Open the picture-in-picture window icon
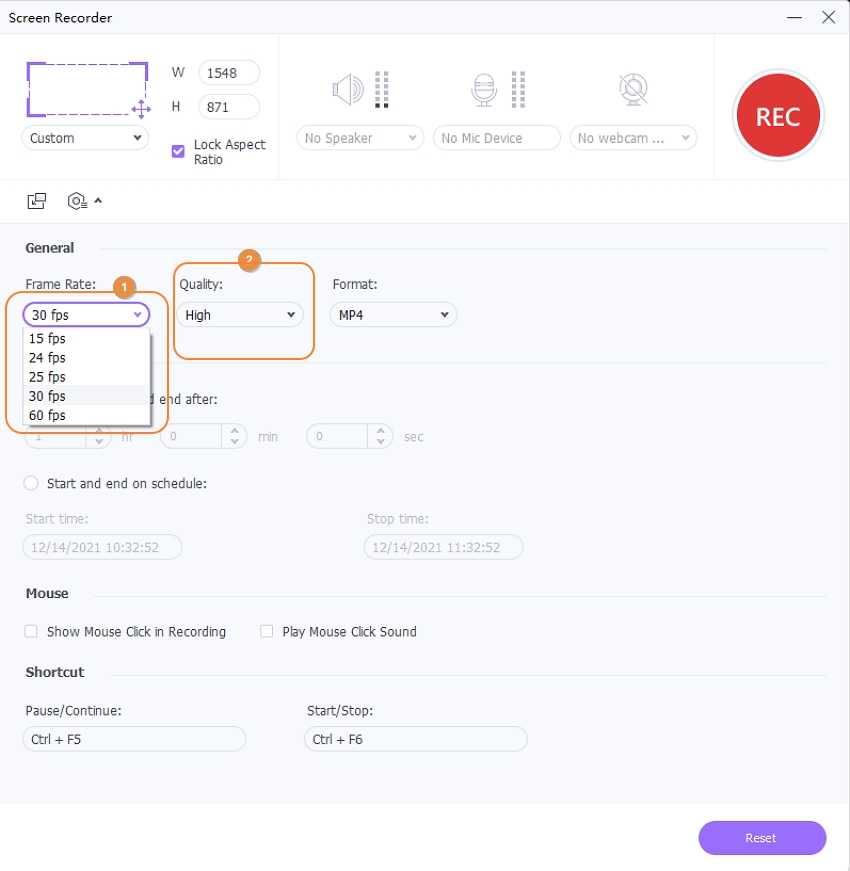This screenshot has width=850, height=871. pyautogui.click(x=37, y=201)
